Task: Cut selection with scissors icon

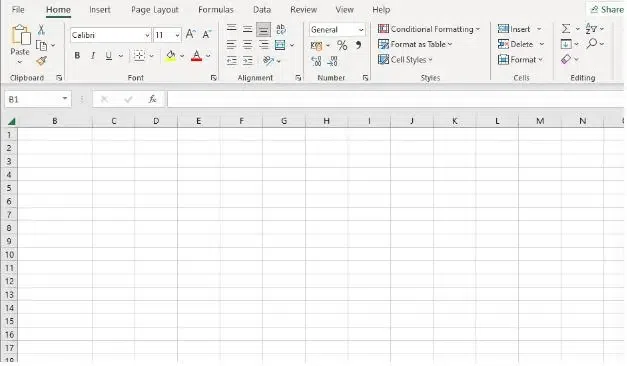Action: tap(41, 30)
